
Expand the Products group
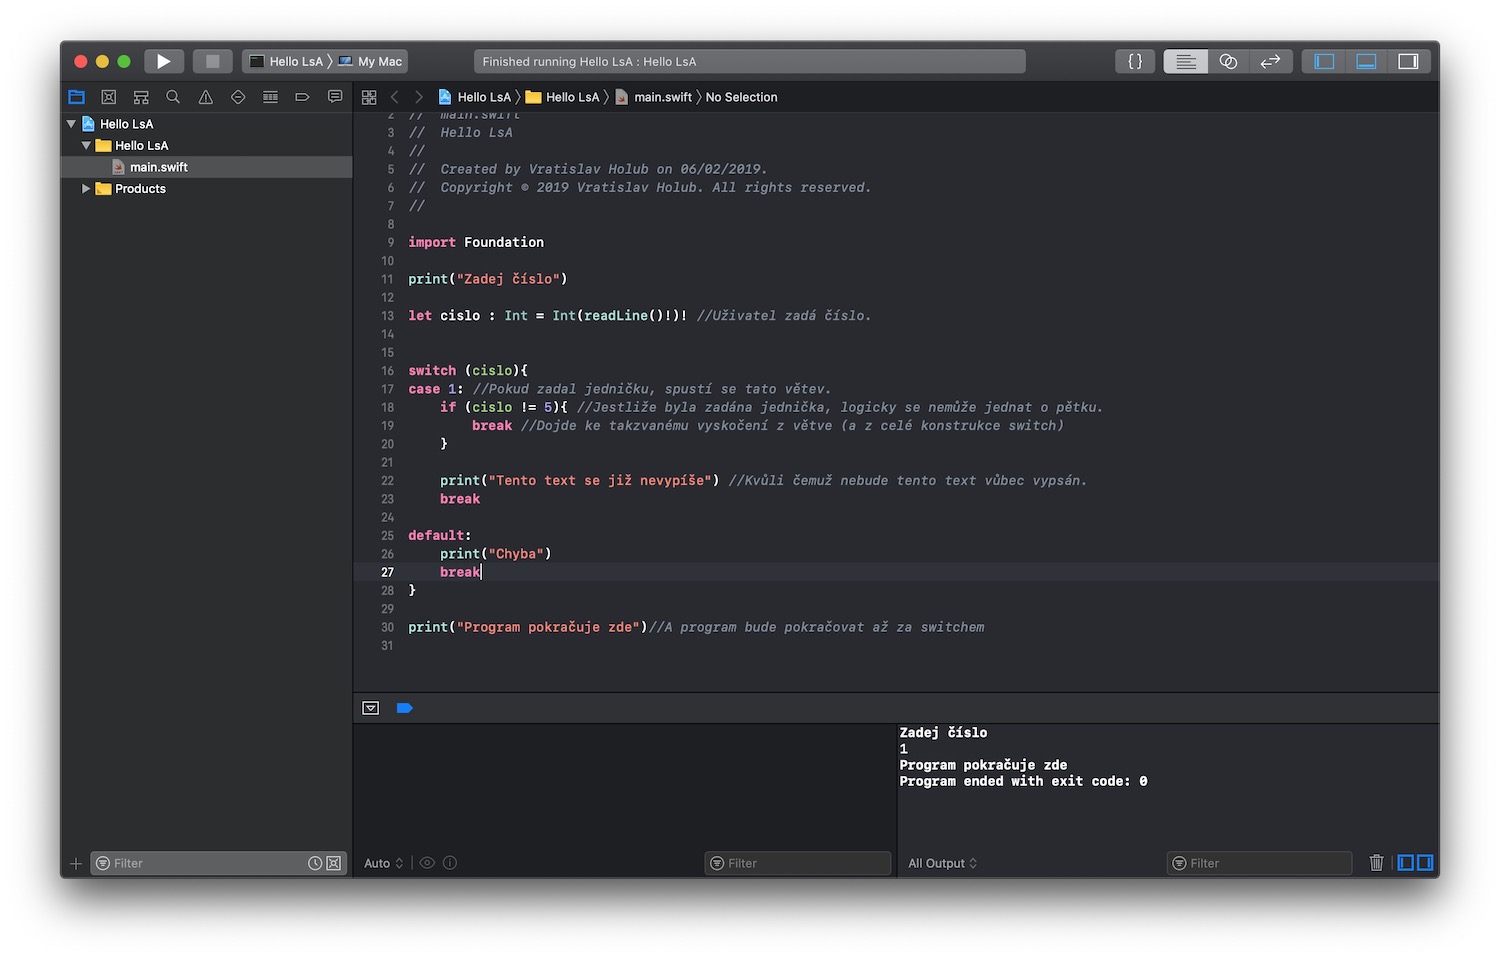(x=86, y=188)
